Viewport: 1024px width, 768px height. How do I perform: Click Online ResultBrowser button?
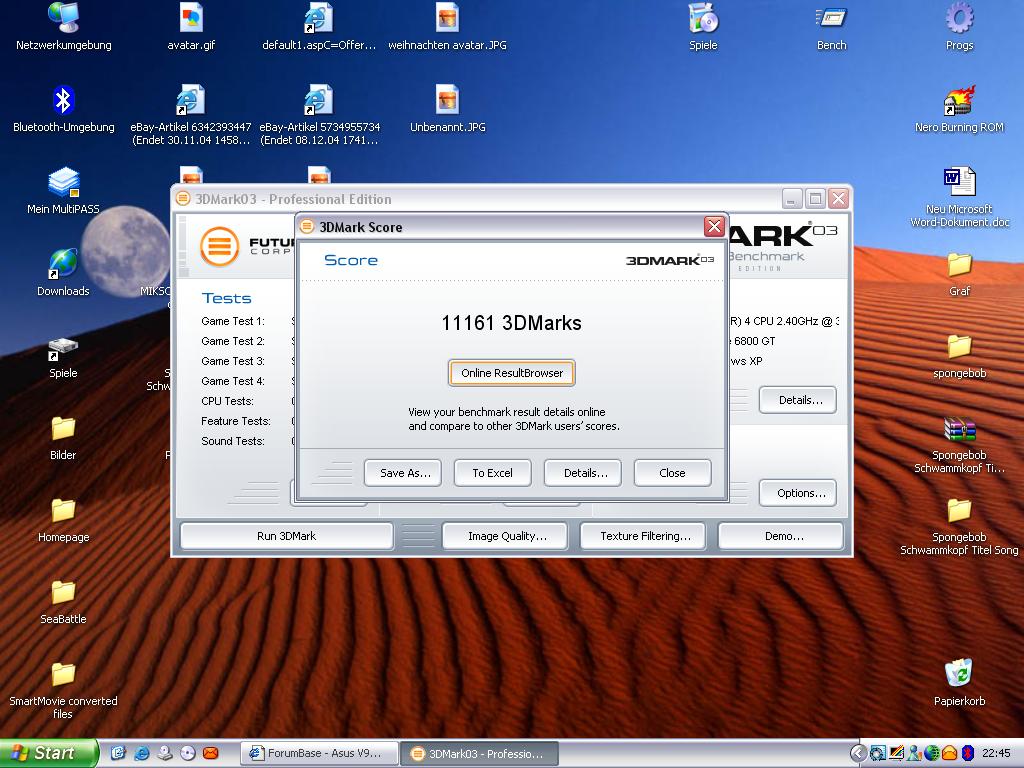point(512,373)
